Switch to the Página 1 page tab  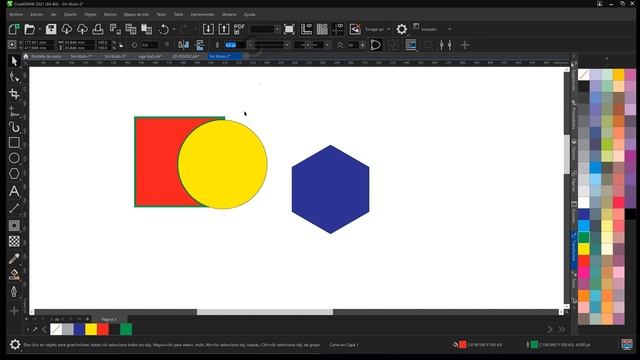109,319
